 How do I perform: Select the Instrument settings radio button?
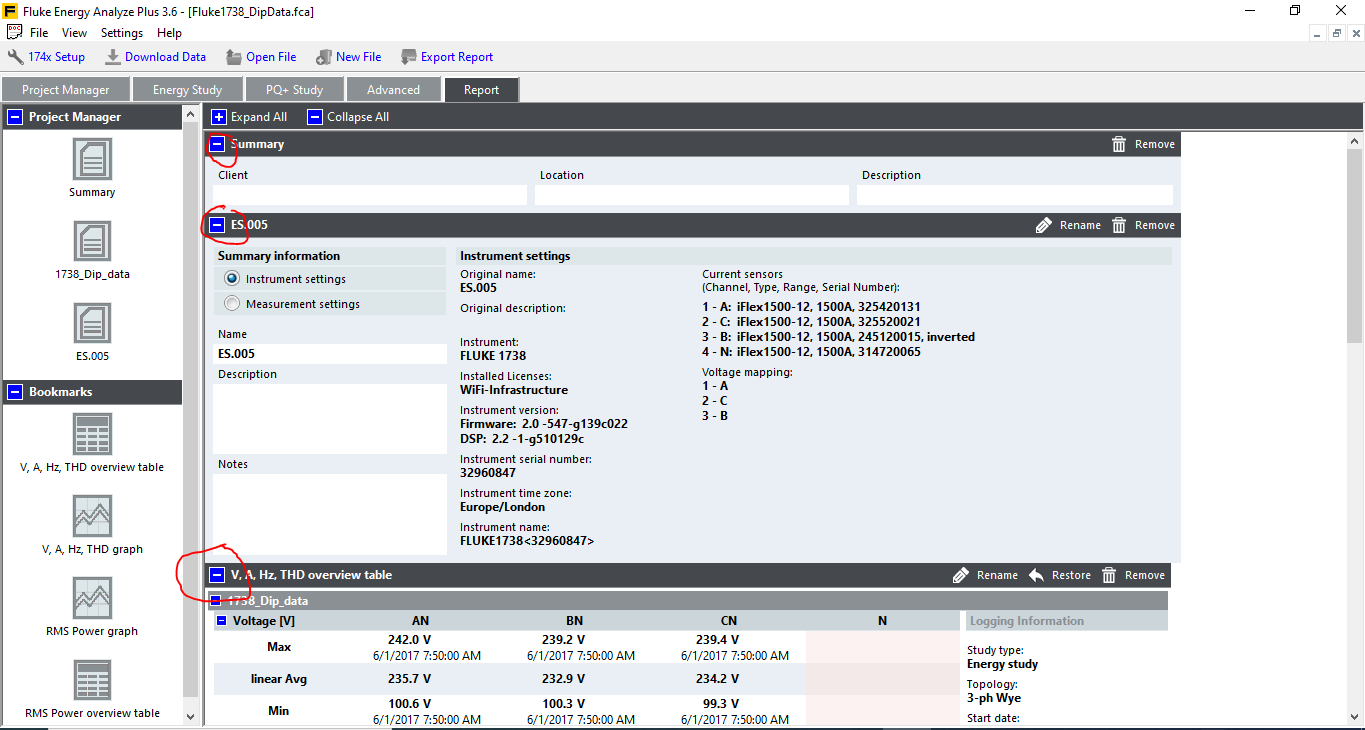pos(232,279)
